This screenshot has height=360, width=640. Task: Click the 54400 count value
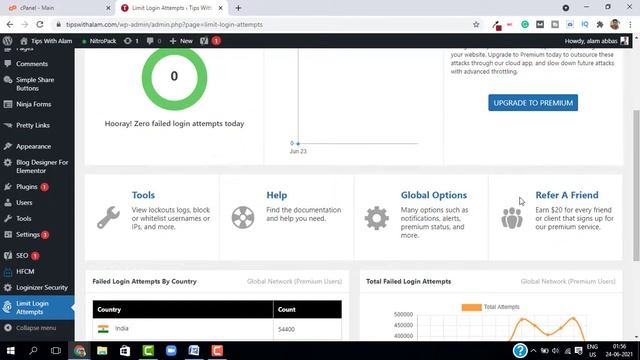(x=286, y=329)
